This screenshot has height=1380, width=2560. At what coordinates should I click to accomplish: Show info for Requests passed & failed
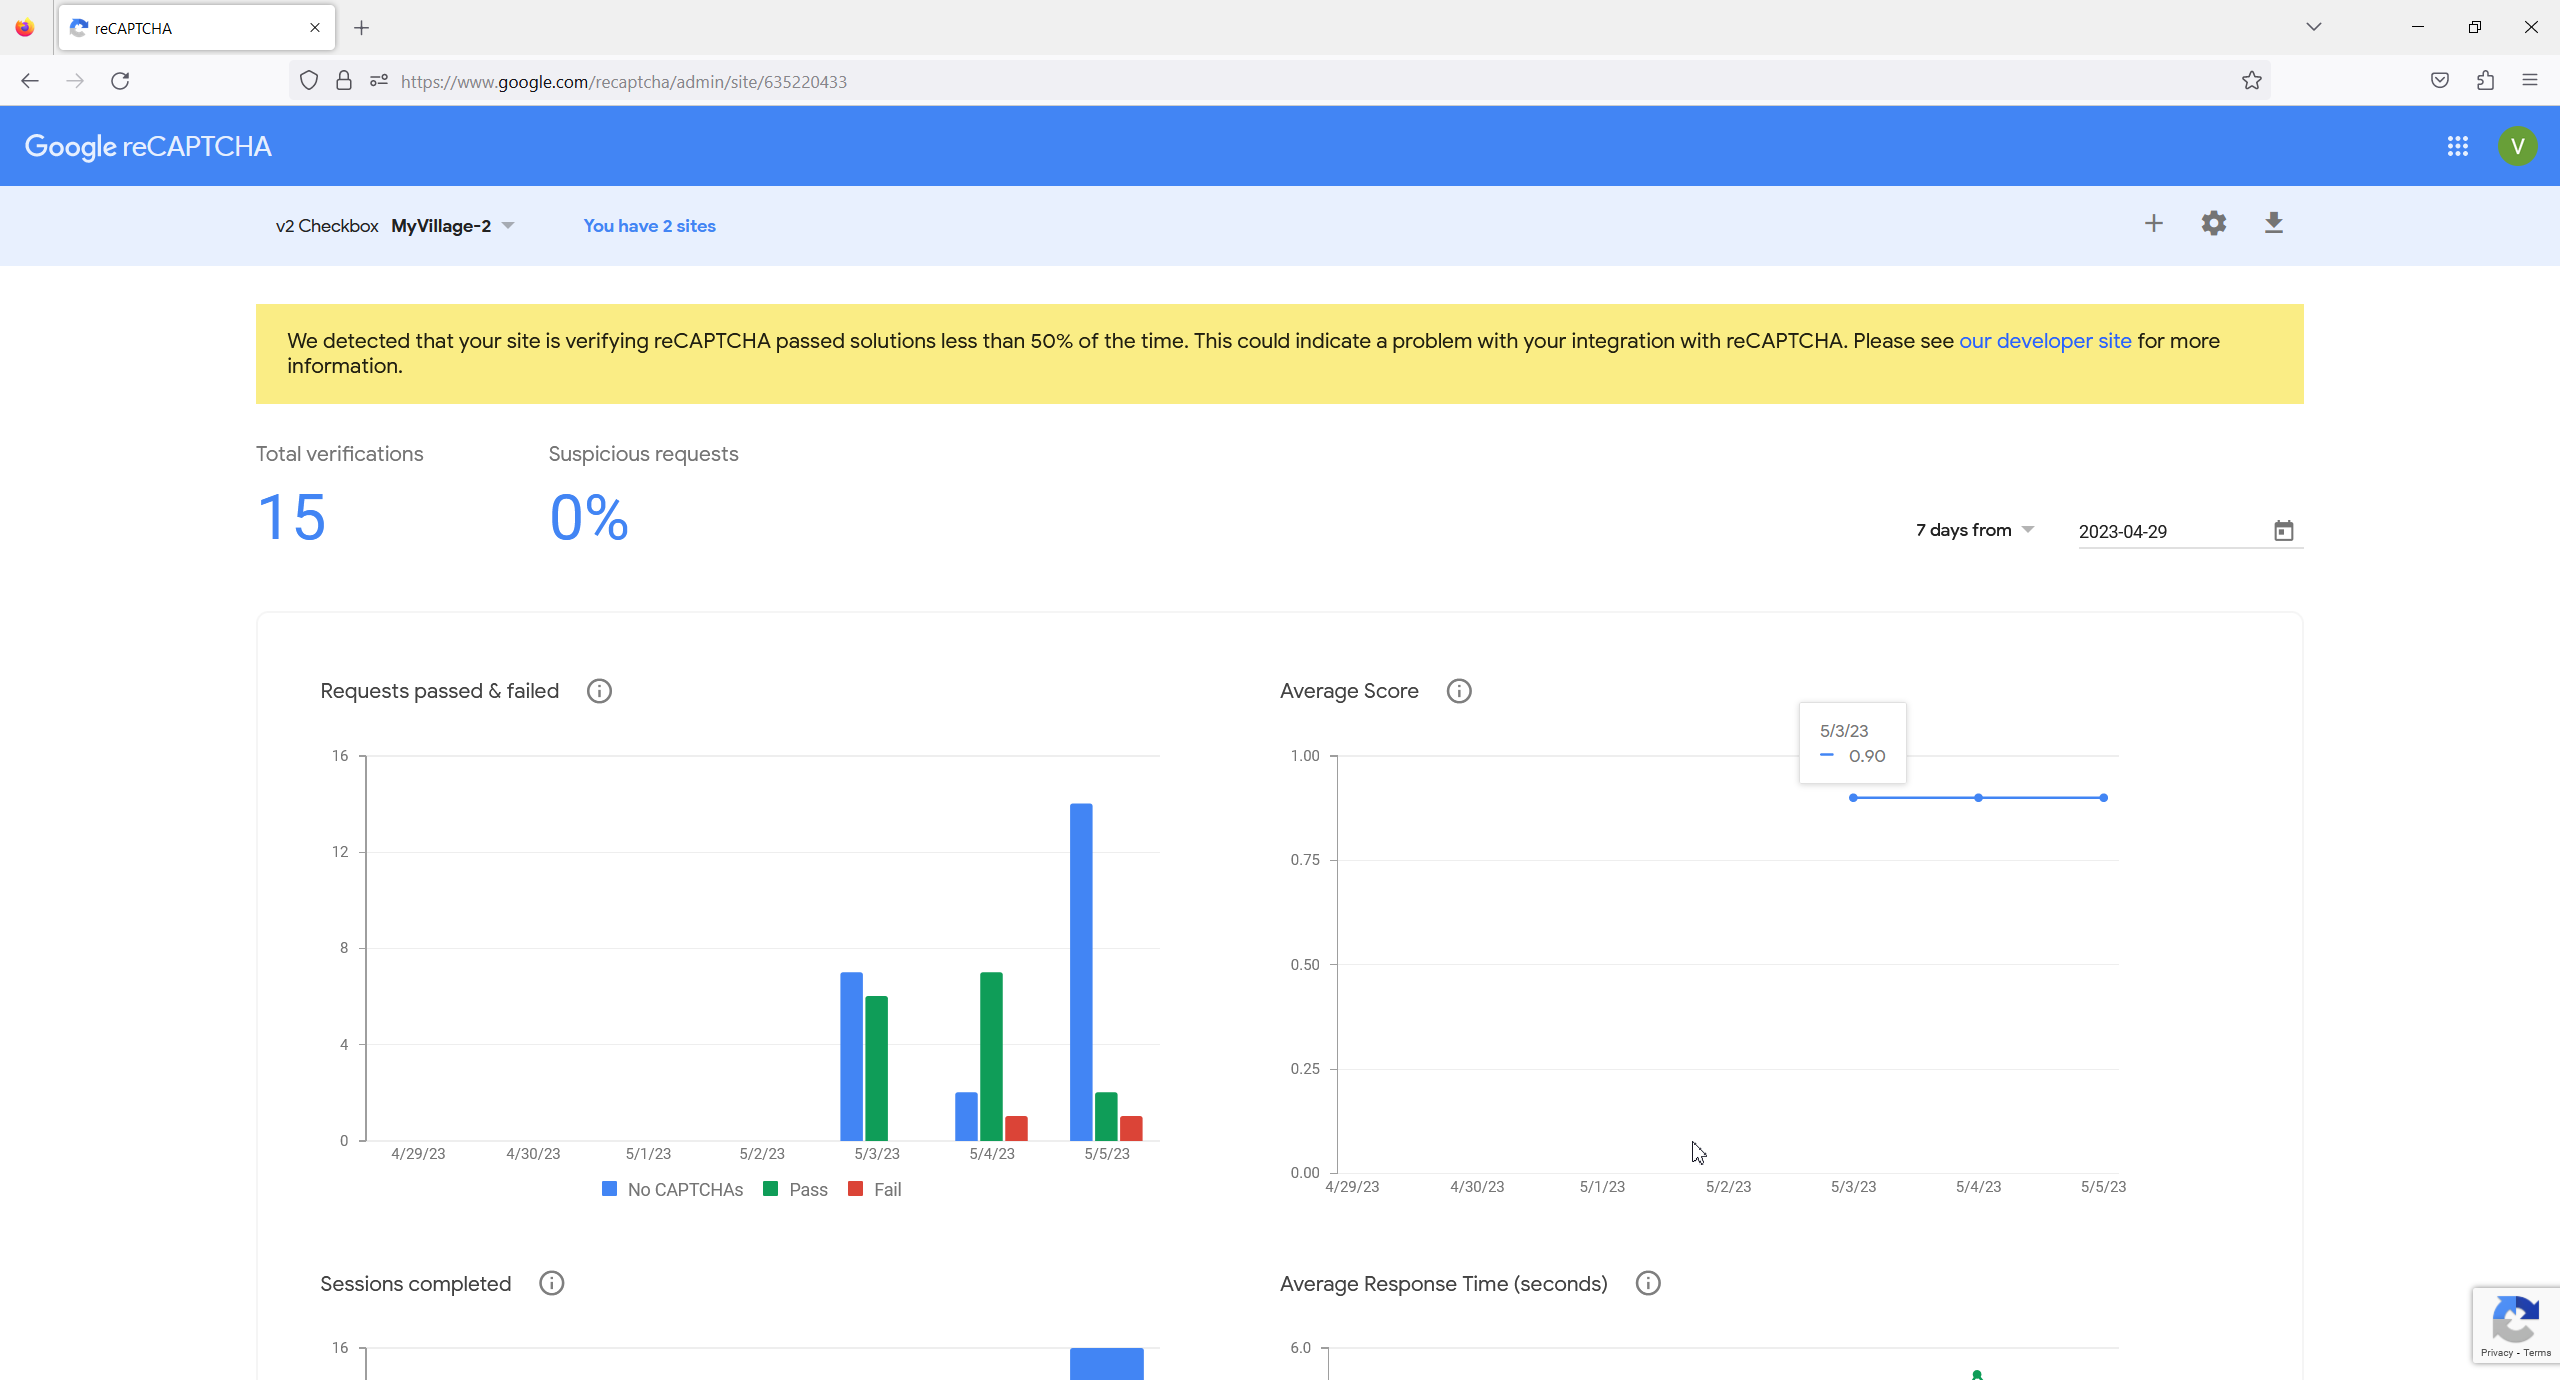pyautogui.click(x=599, y=691)
